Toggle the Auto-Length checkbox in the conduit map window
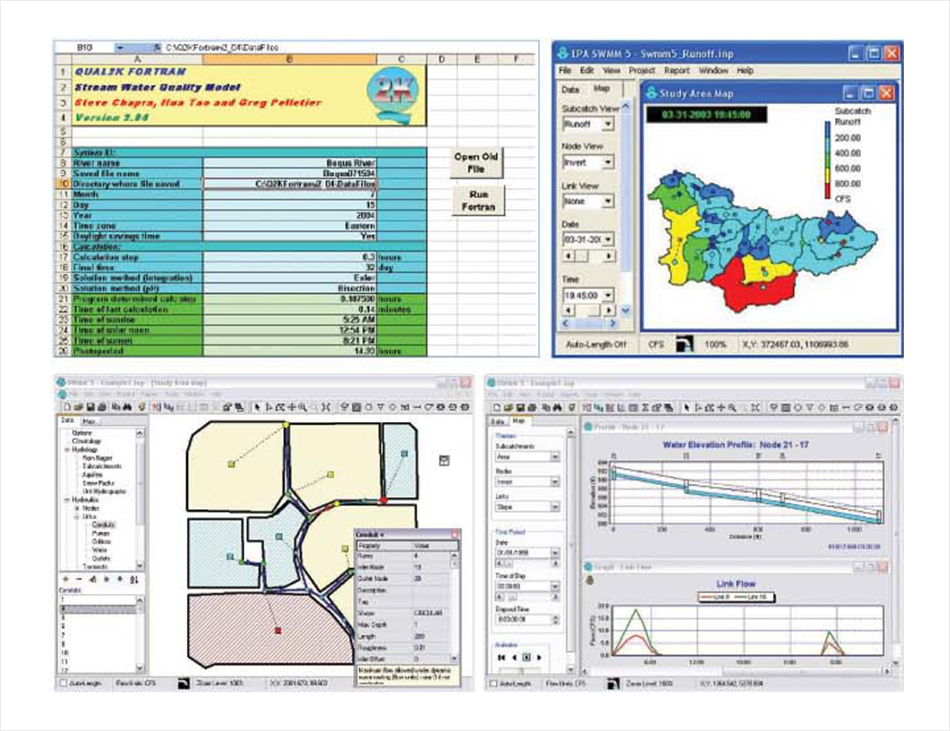 (x=62, y=683)
